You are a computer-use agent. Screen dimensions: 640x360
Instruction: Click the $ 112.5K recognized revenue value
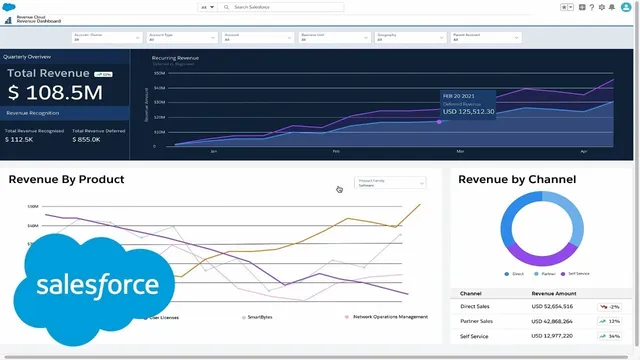pyautogui.click(x=19, y=140)
